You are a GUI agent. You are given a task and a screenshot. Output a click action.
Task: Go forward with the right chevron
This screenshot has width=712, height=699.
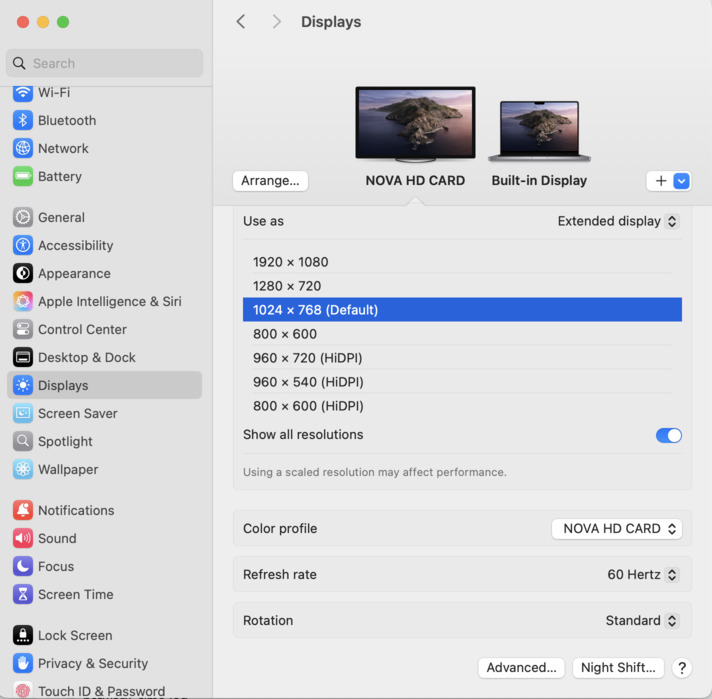pyautogui.click(x=276, y=21)
